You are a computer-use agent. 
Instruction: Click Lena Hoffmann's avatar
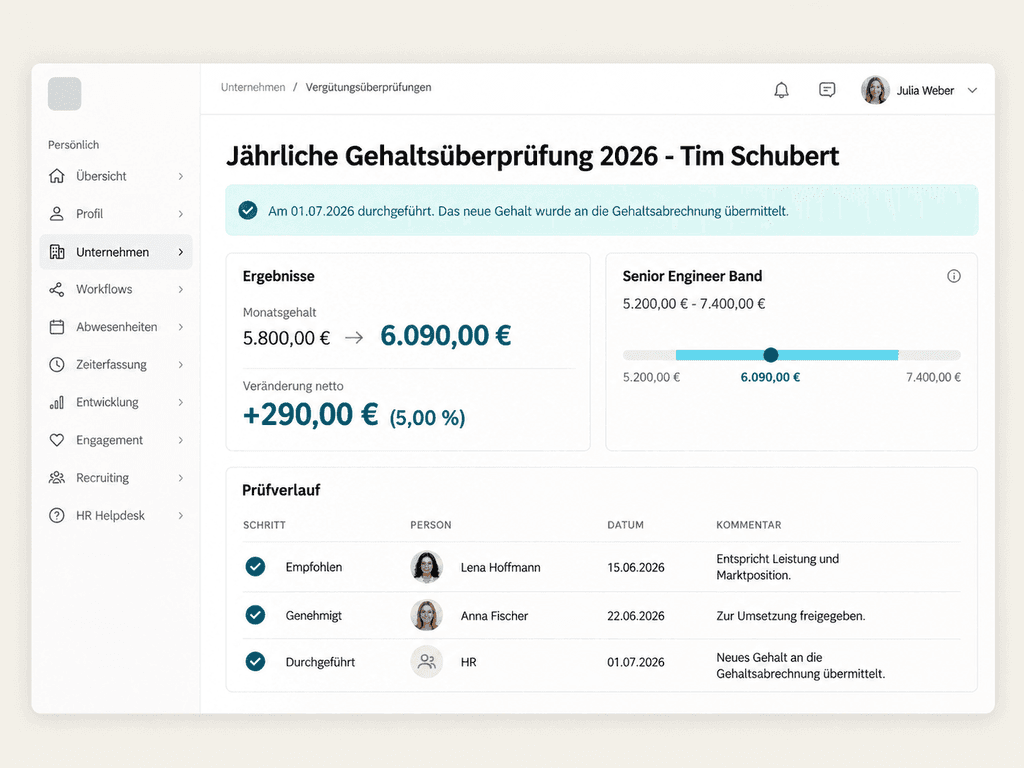click(x=426, y=567)
